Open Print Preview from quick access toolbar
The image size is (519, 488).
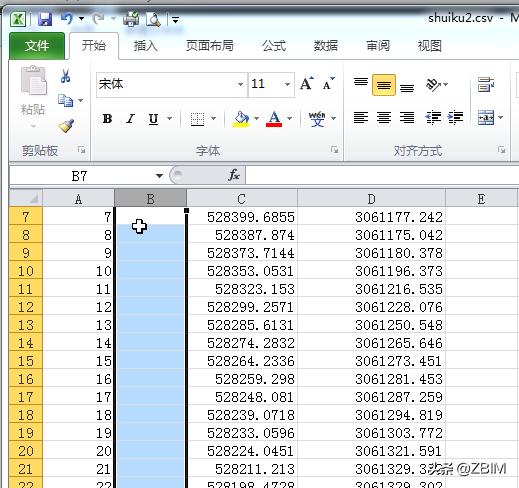tap(153, 19)
